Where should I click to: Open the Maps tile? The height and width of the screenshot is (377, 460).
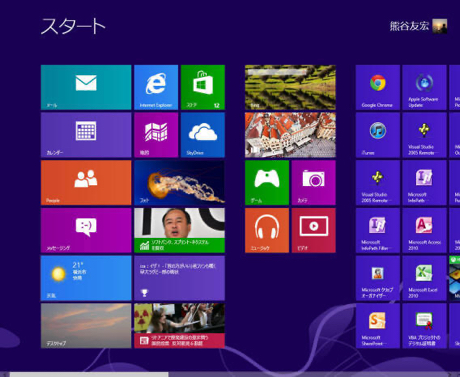156,135
